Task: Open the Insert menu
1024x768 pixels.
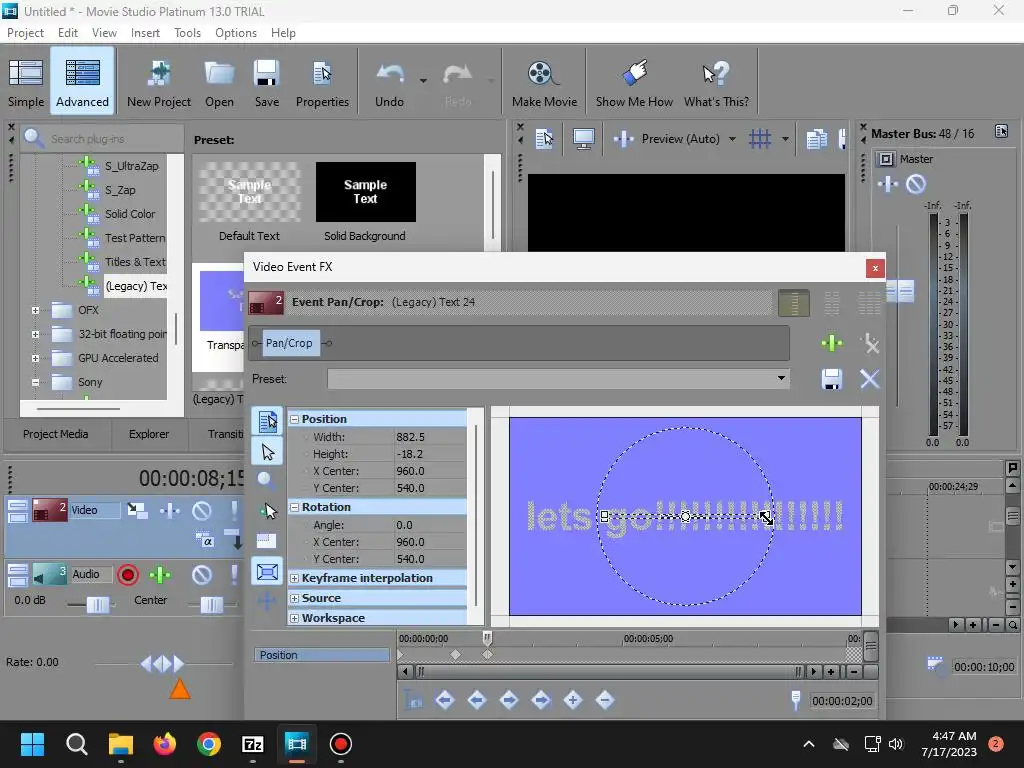Action: (145, 33)
